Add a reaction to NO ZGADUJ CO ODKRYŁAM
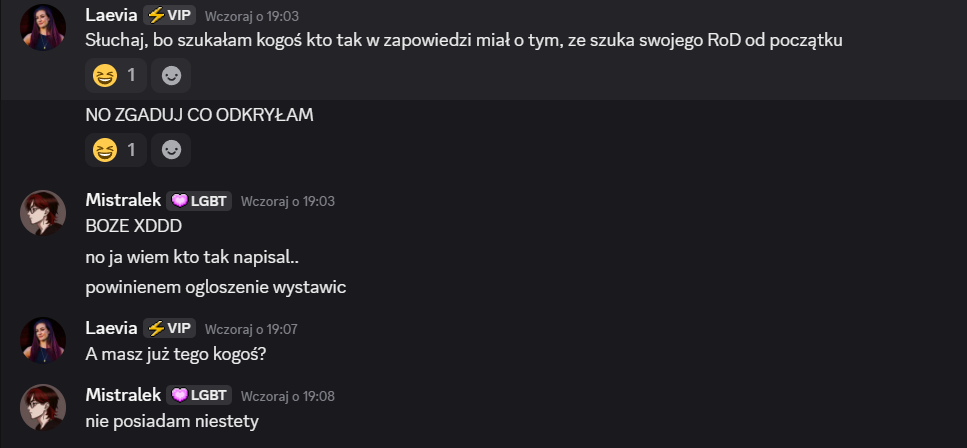This screenshot has width=967, height=448. point(171,150)
